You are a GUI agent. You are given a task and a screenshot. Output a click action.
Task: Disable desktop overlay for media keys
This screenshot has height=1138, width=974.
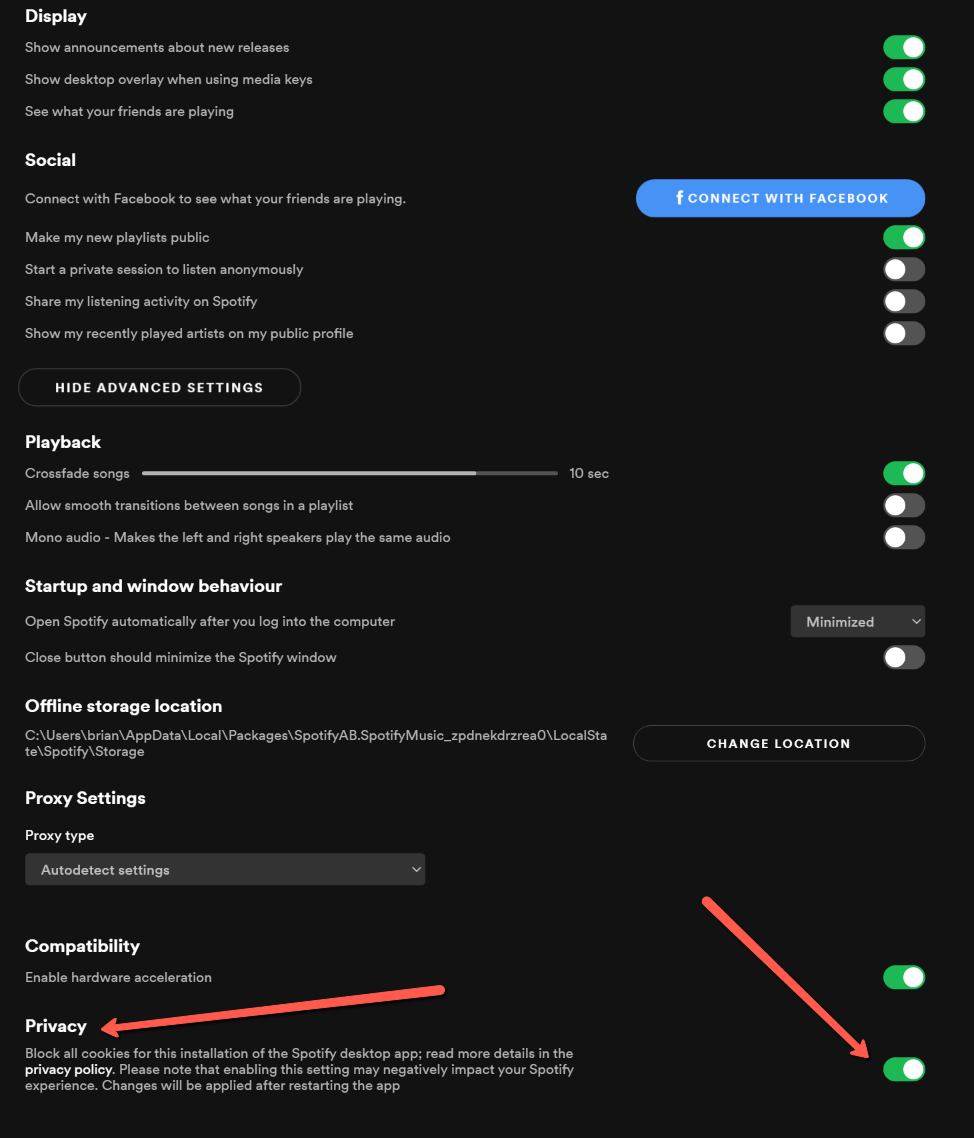[903, 79]
